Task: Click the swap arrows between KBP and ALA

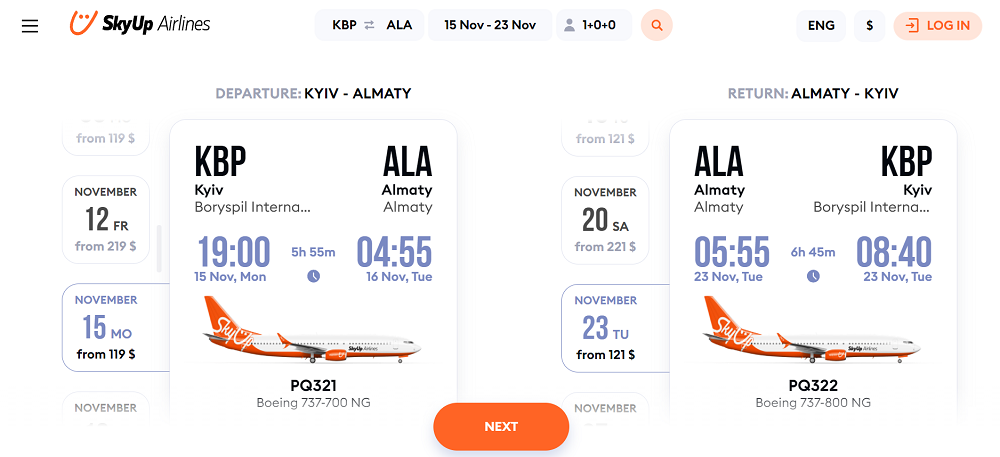Action: (x=370, y=25)
